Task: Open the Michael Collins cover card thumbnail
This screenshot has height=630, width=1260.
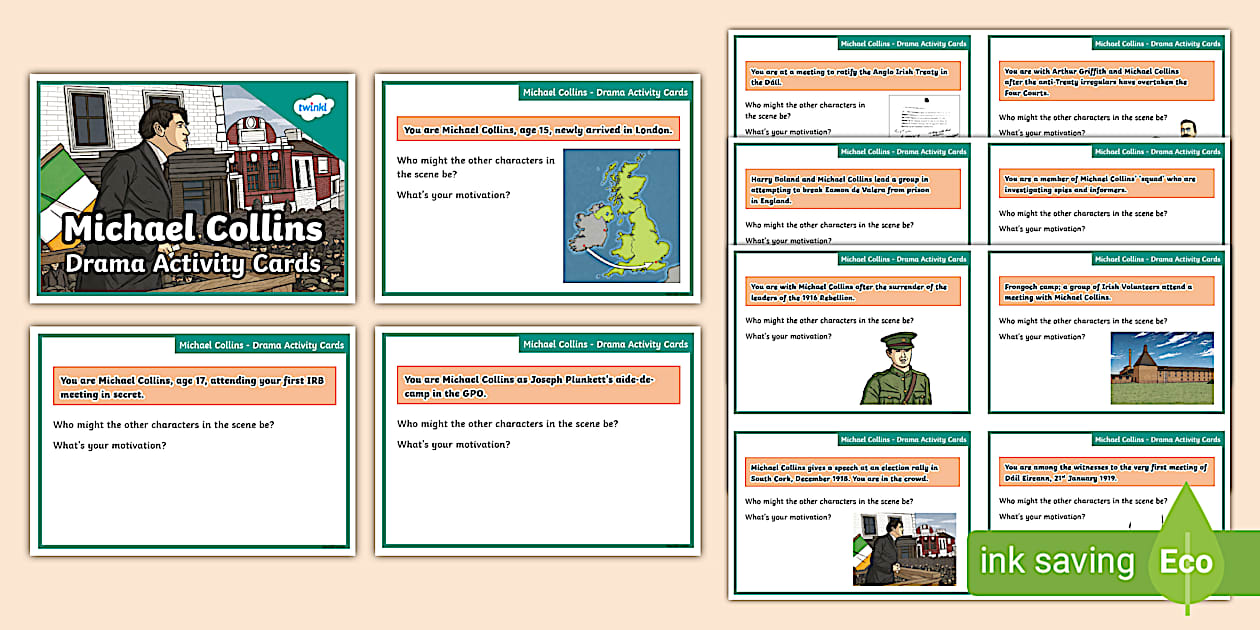Action: coord(192,187)
